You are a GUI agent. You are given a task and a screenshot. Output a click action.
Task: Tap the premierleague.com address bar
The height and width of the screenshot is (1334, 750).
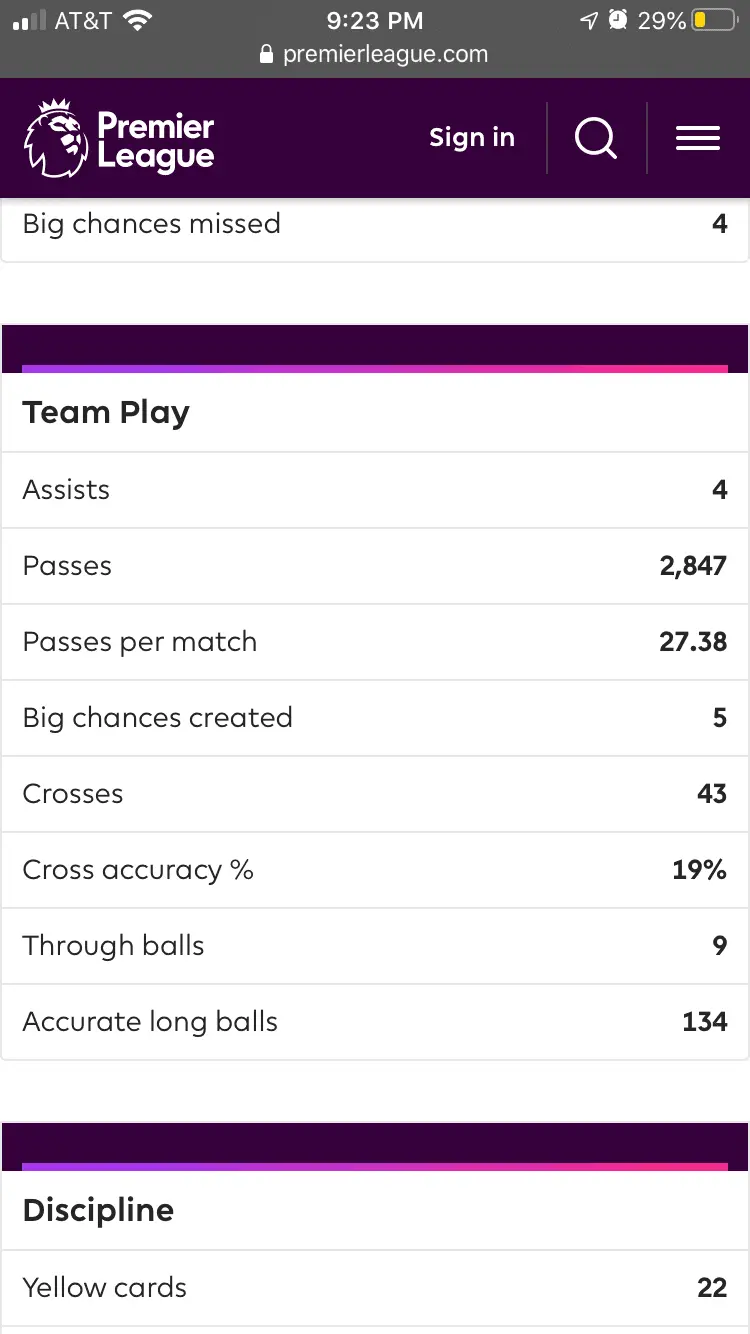point(375,54)
